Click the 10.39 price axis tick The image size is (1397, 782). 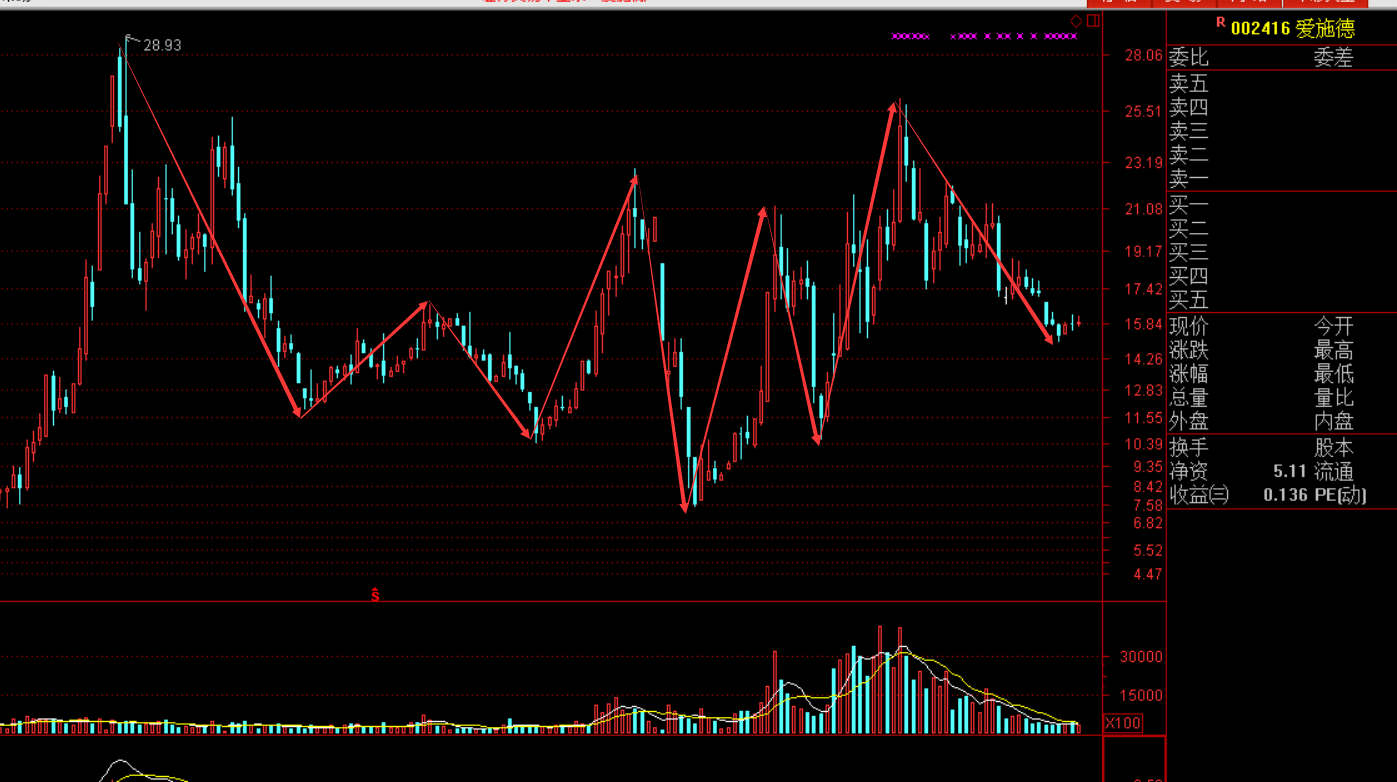point(1143,444)
